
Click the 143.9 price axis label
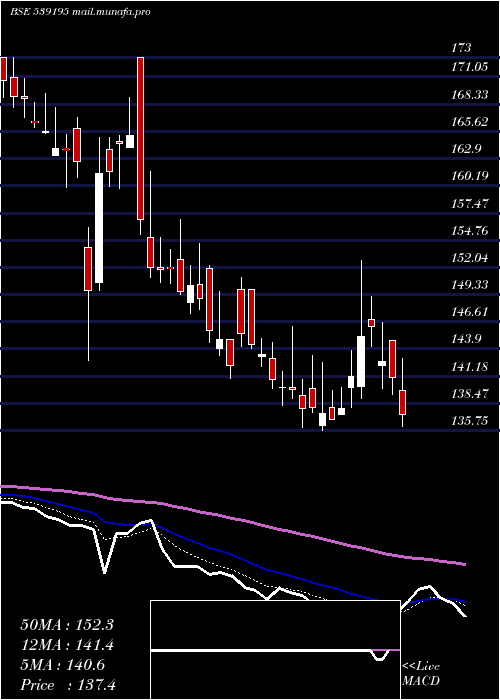click(x=466, y=339)
